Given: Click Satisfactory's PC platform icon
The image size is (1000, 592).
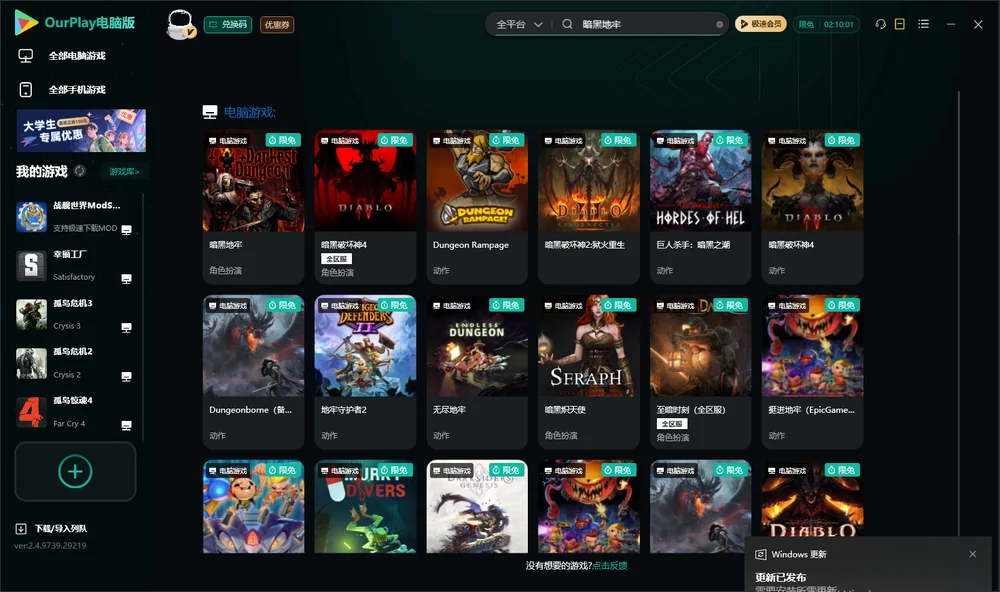Looking at the screenshot, I should coord(126,279).
